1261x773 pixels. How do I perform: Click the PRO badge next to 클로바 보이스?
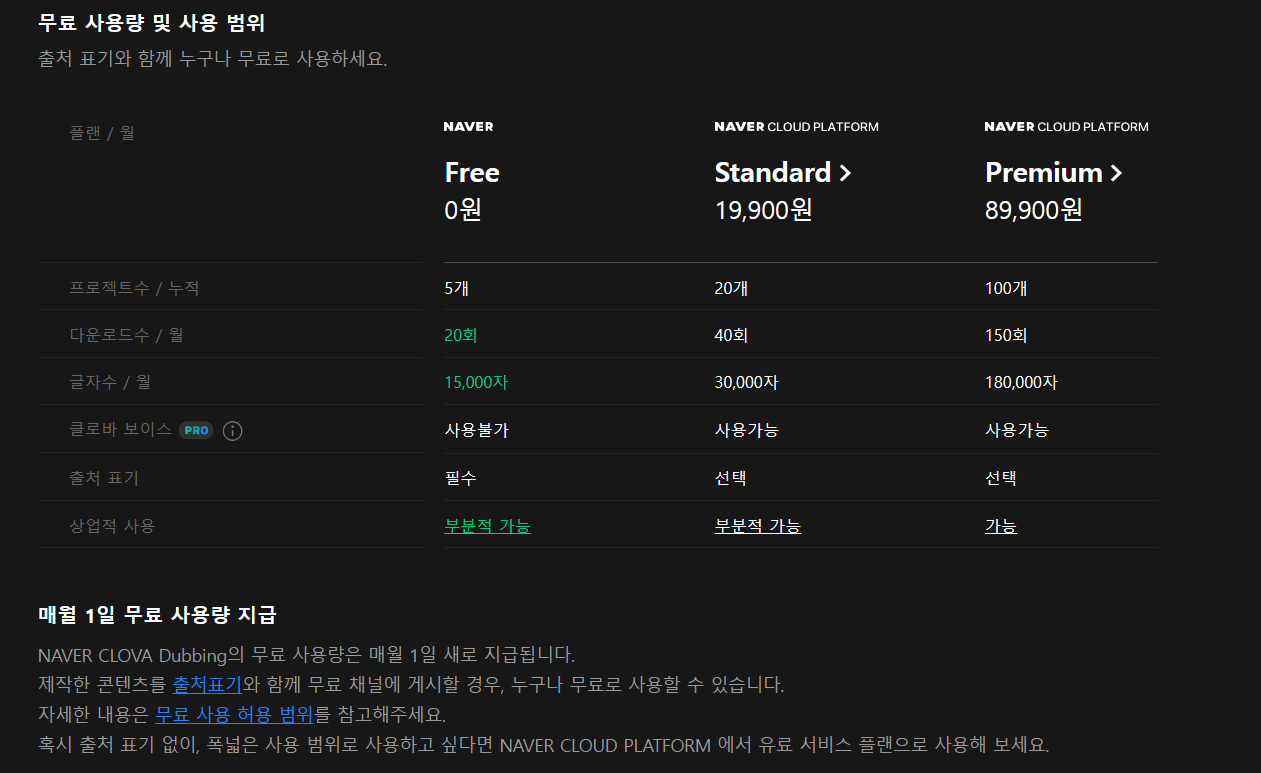(197, 429)
